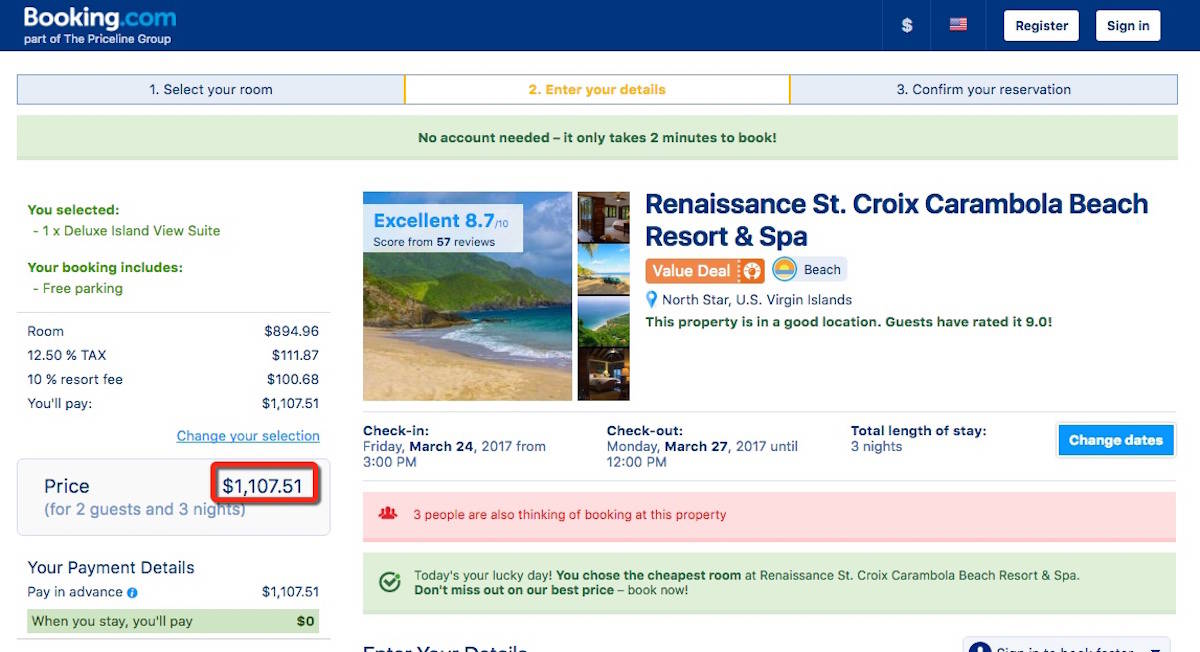Click the Free parking text
1200x652 pixels.
tap(83, 289)
